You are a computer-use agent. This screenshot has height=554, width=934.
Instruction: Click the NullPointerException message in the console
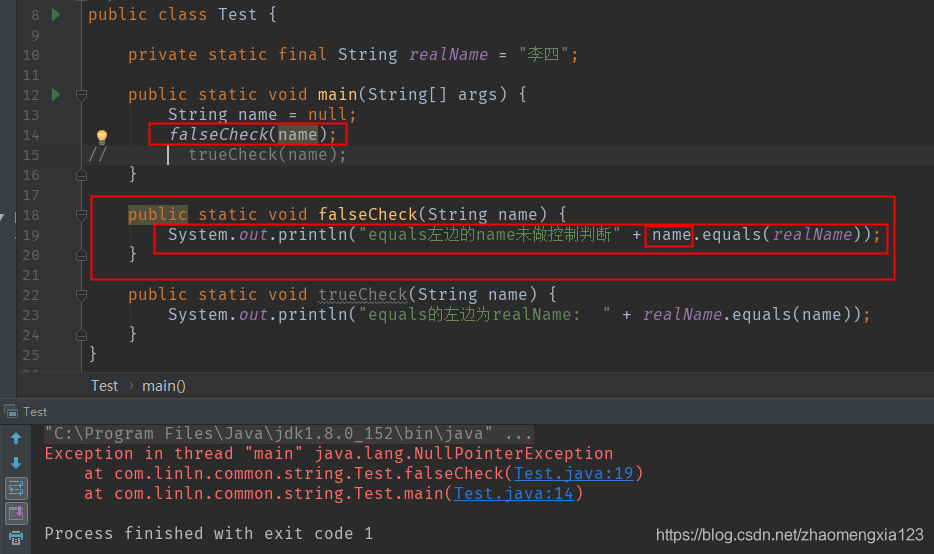(329, 454)
